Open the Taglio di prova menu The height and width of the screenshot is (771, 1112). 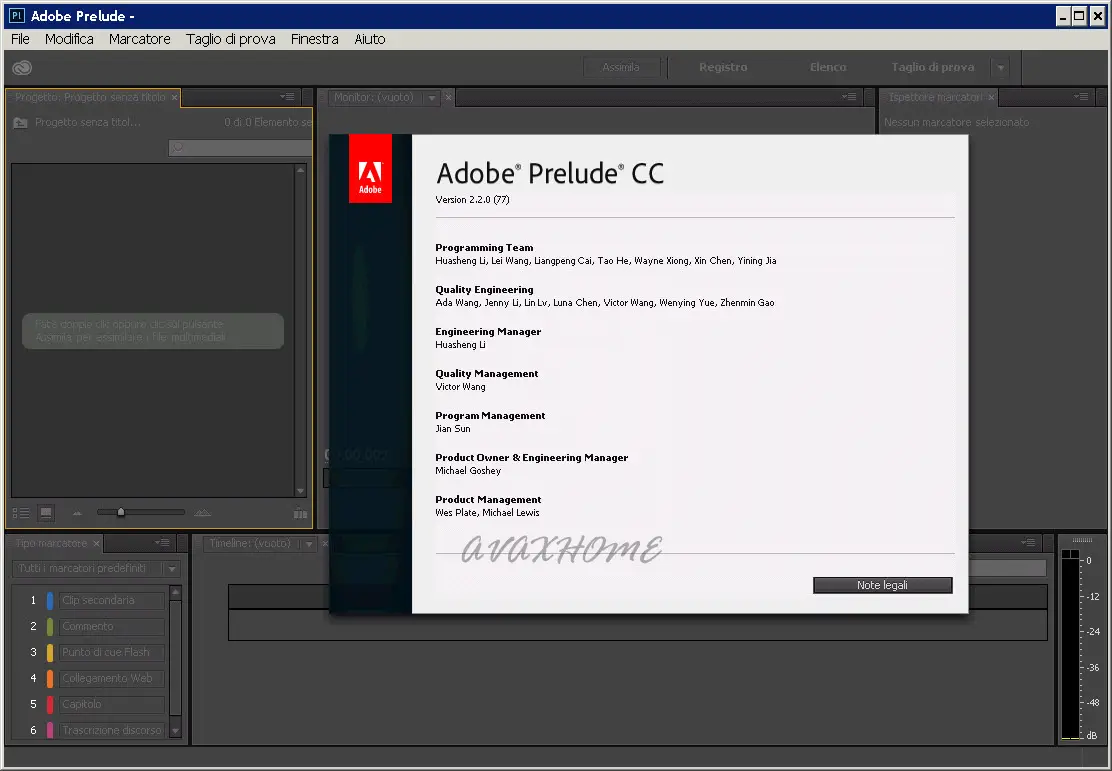pos(230,39)
